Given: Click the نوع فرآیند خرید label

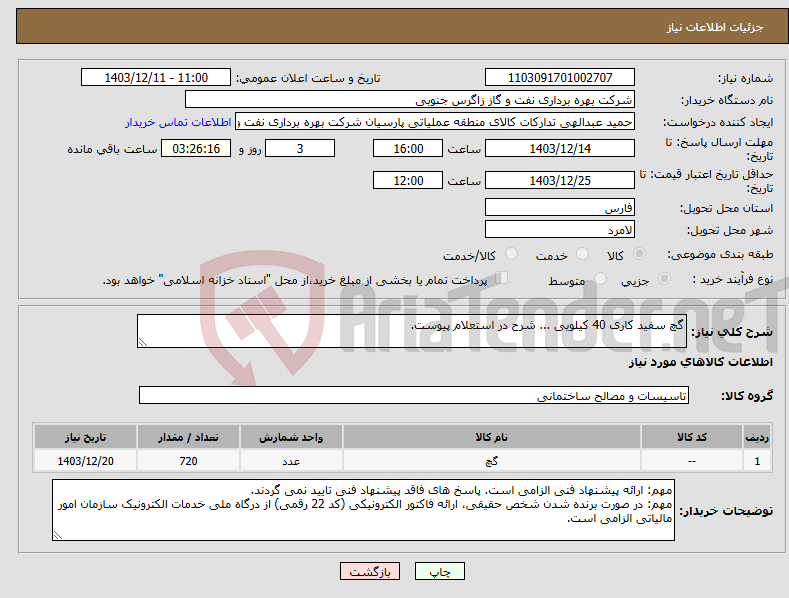Looking at the screenshot, I should [733, 279].
